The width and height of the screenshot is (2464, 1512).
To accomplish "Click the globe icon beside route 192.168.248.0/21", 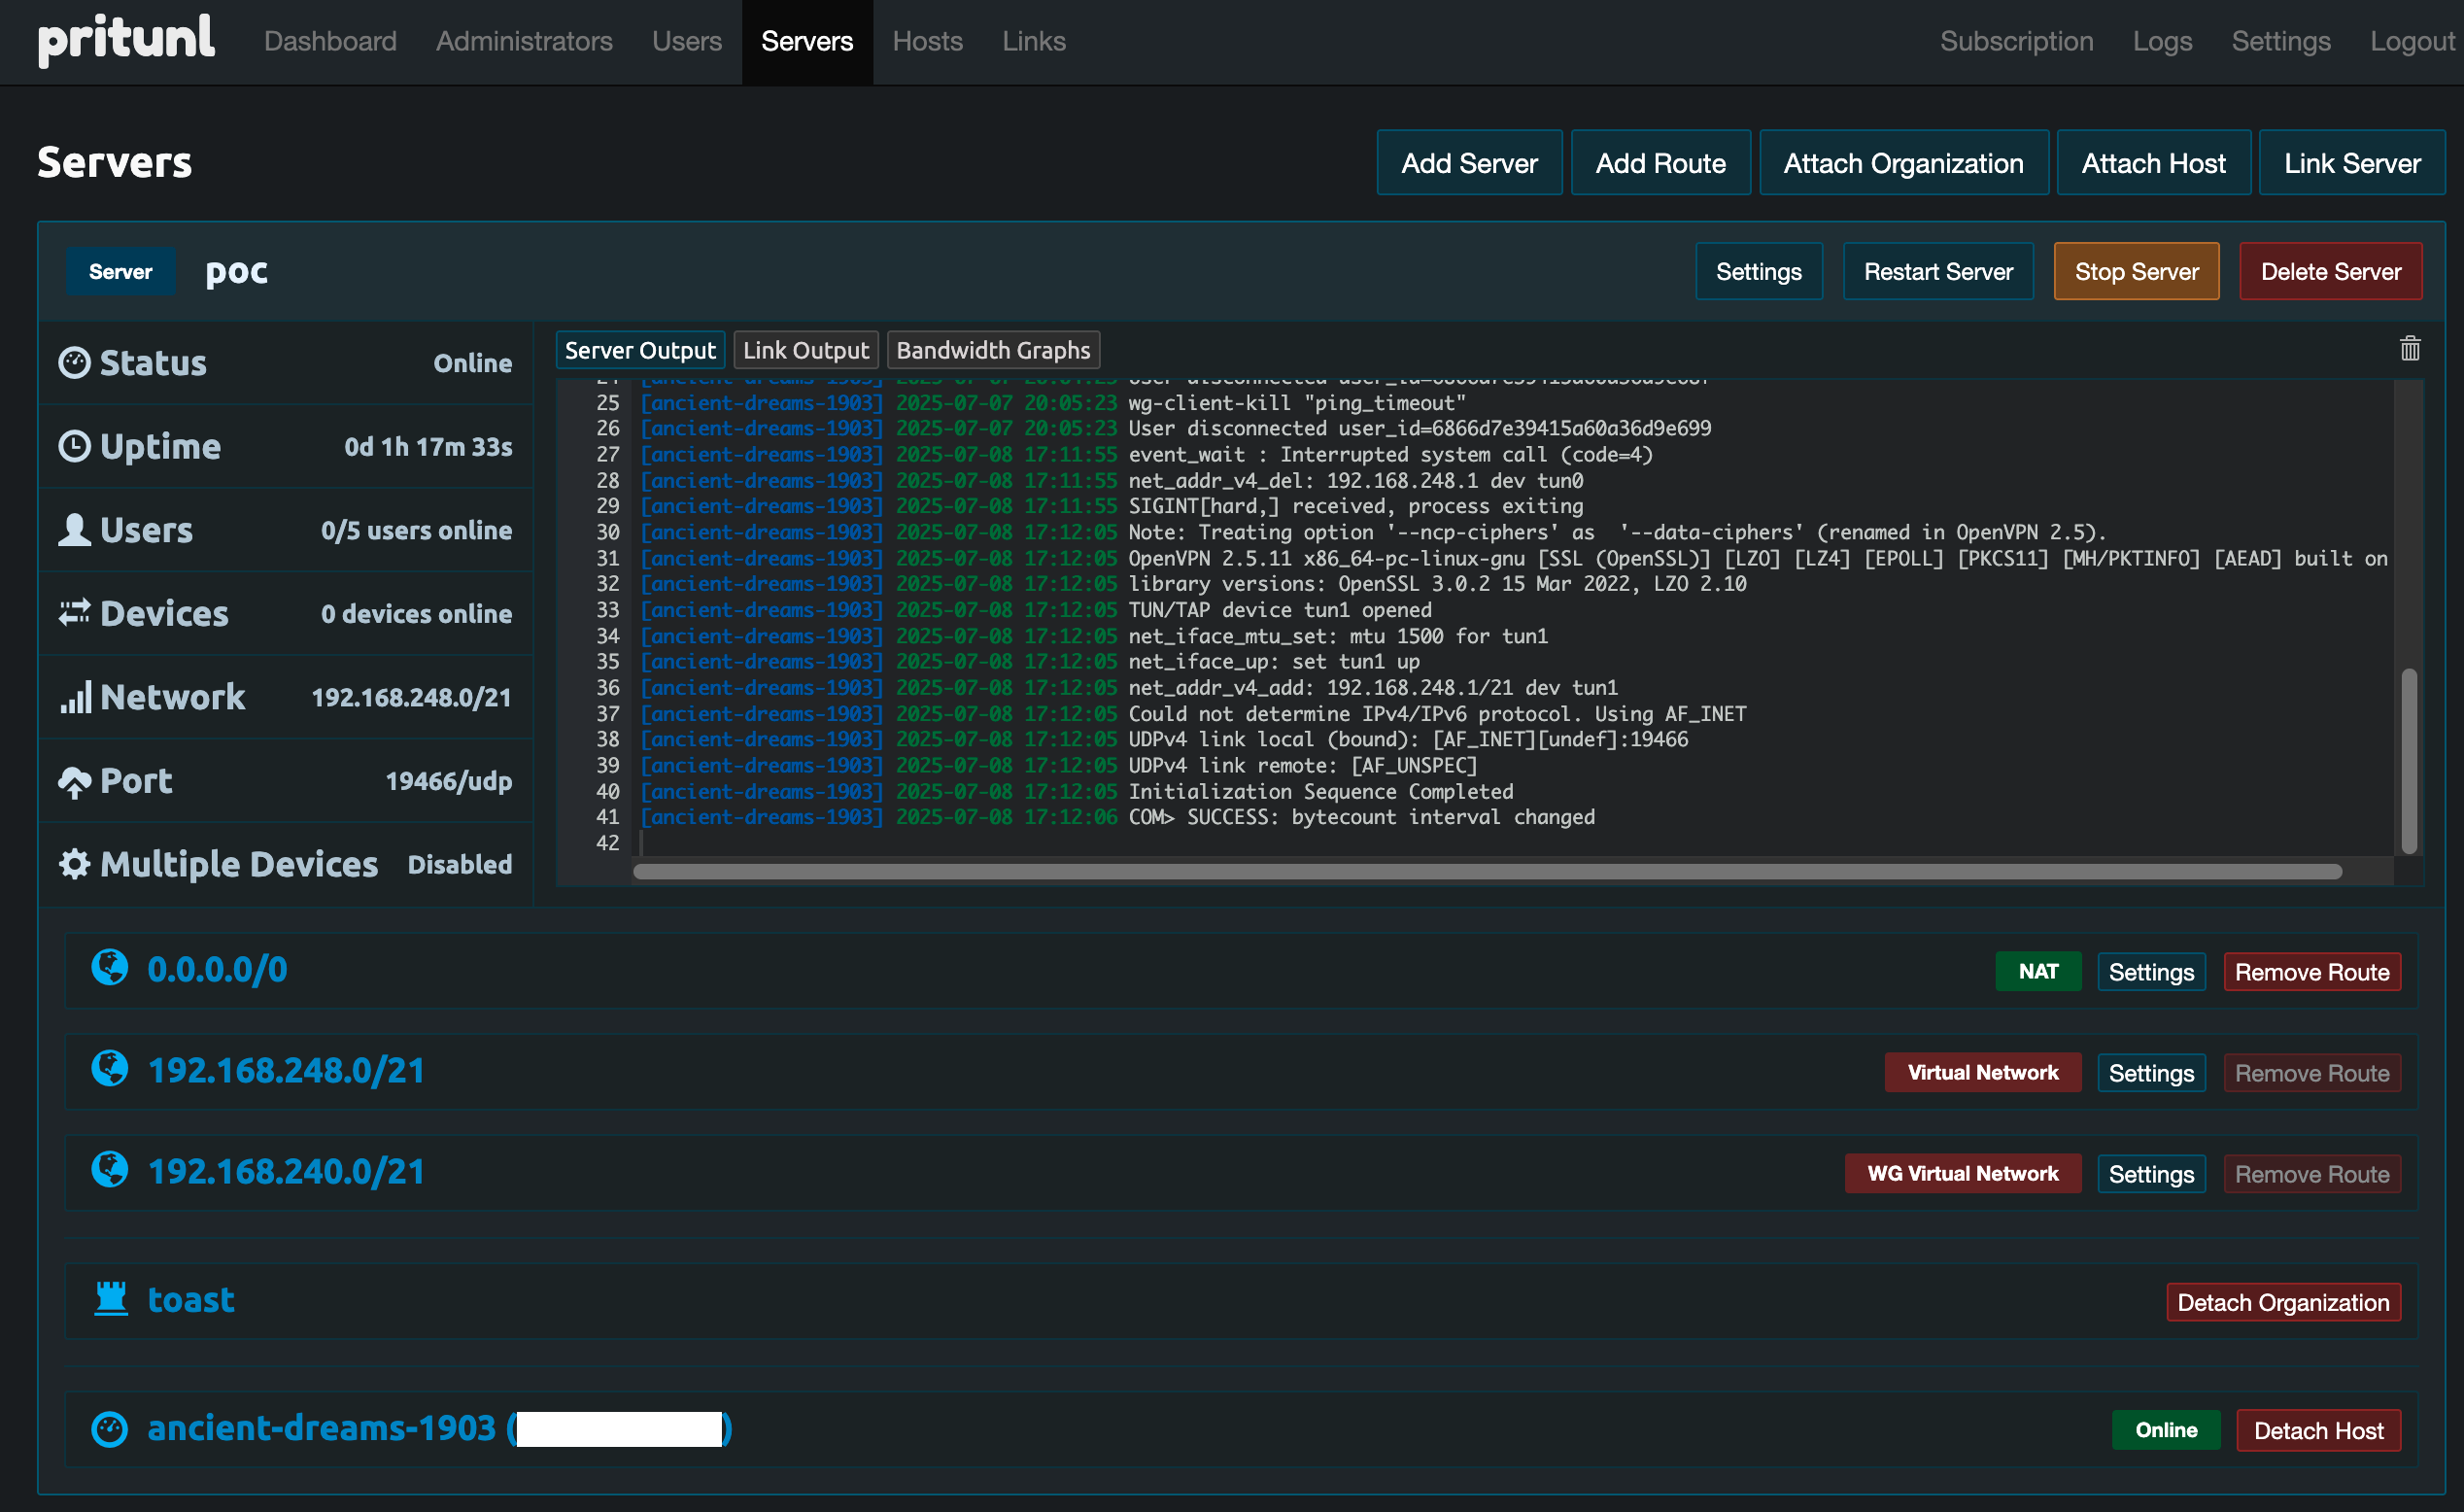I will pos(110,1069).
